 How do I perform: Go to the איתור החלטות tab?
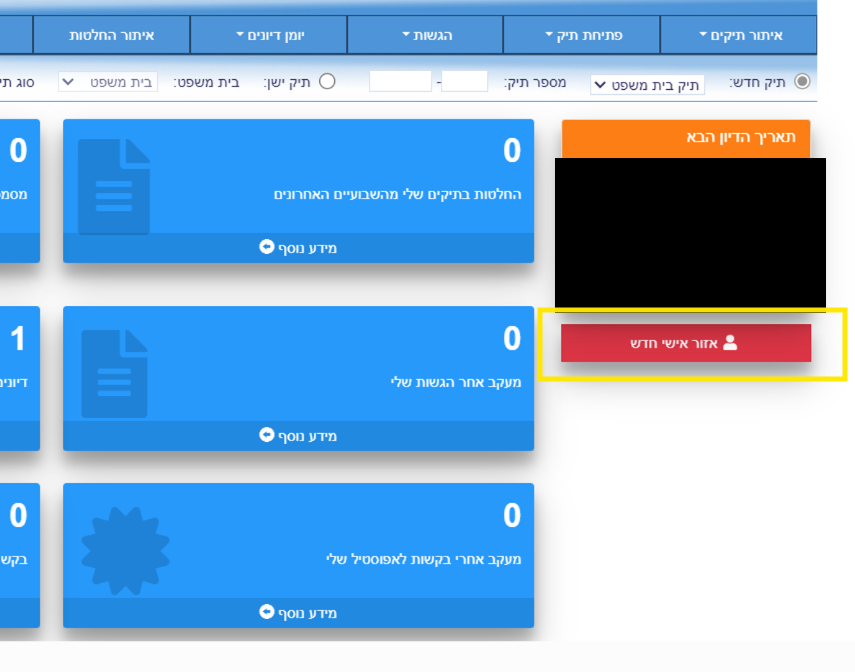coord(111,35)
